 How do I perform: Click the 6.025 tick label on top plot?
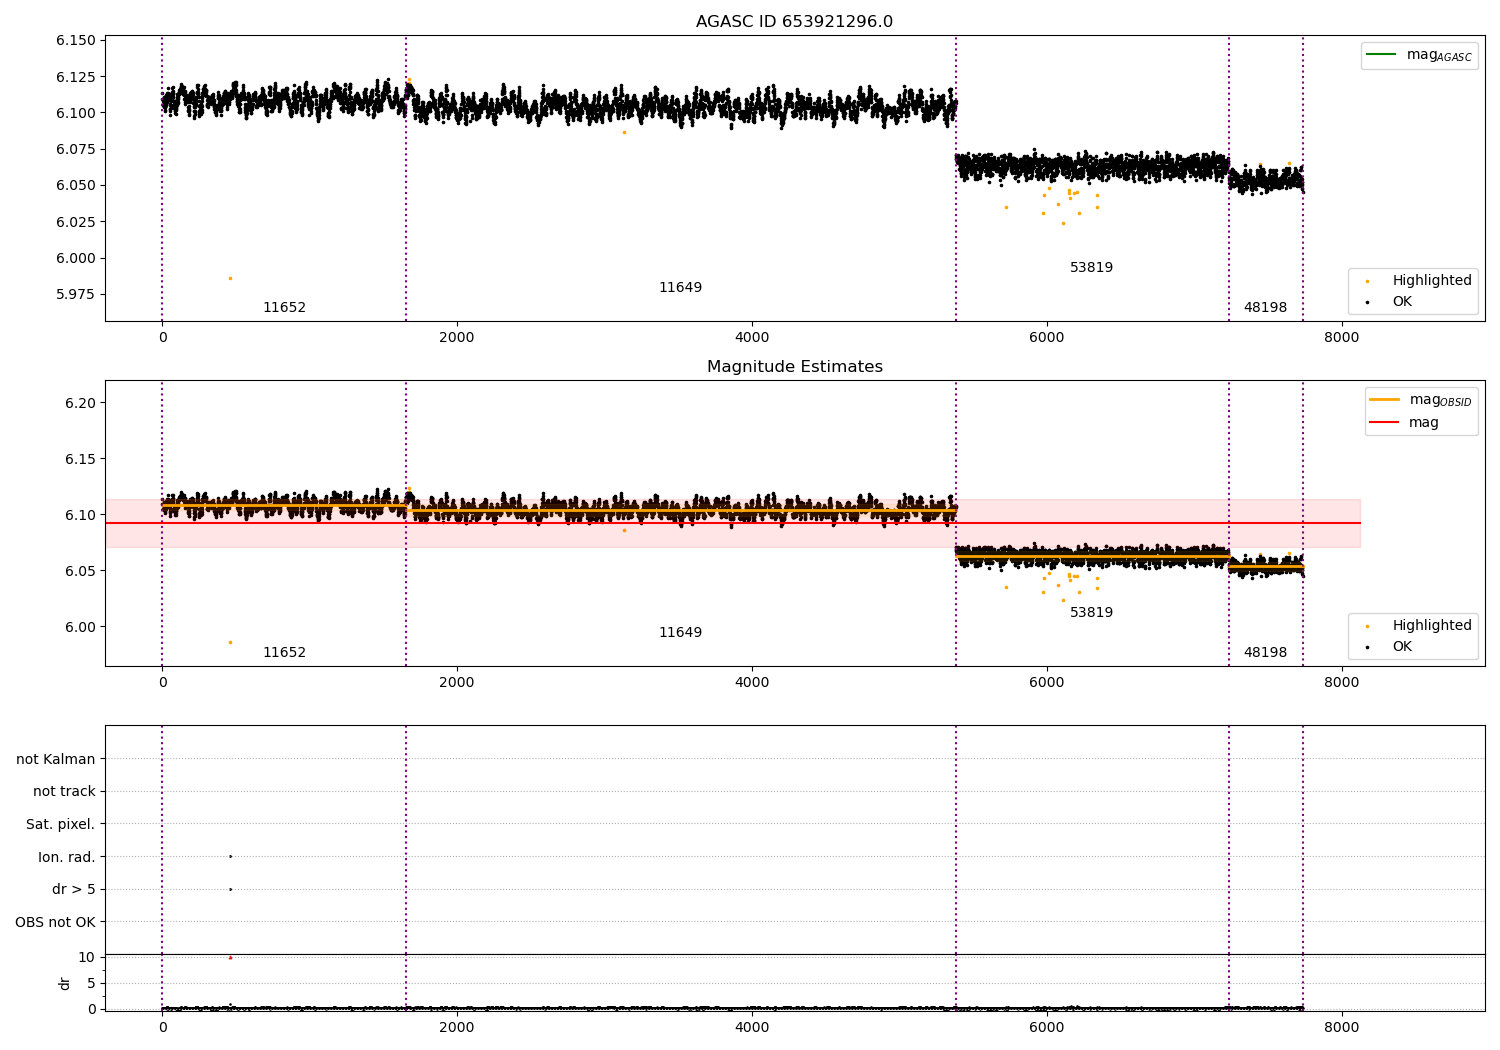(76, 221)
